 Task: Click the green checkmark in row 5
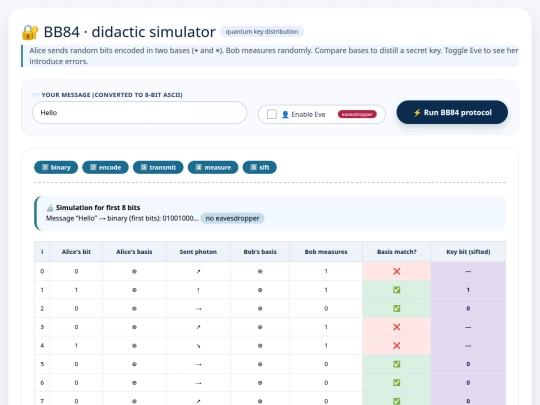click(x=397, y=364)
